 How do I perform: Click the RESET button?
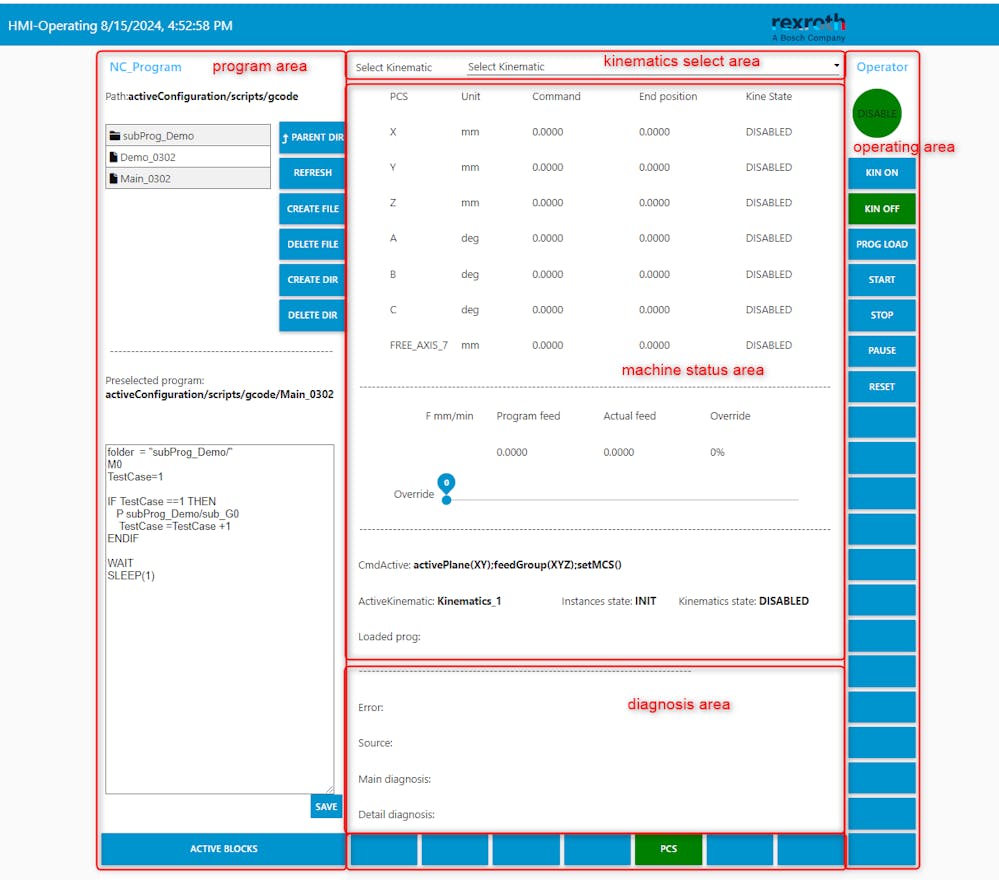click(x=882, y=387)
